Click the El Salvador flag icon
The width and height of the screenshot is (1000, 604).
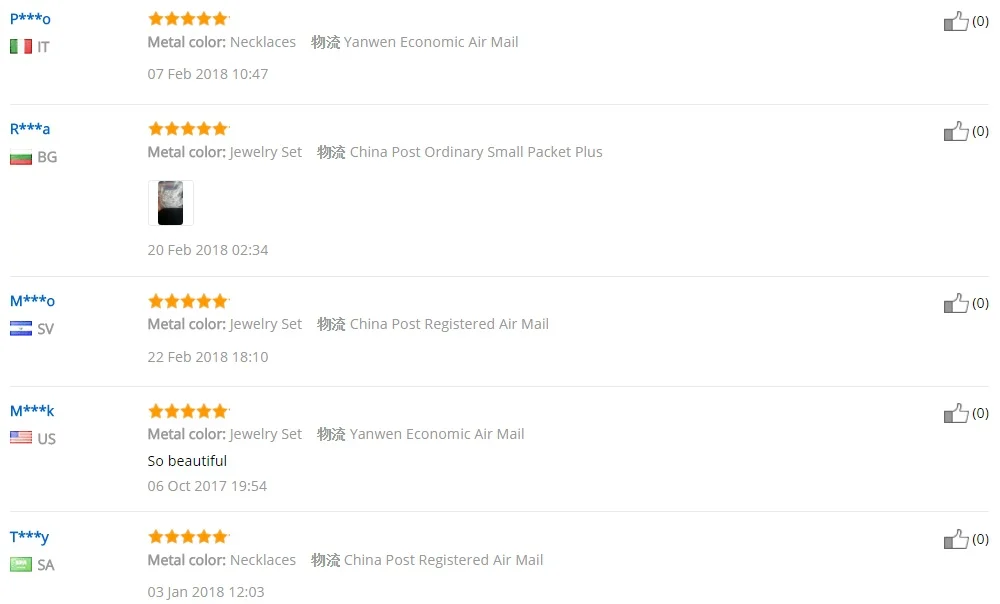pos(21,328)
